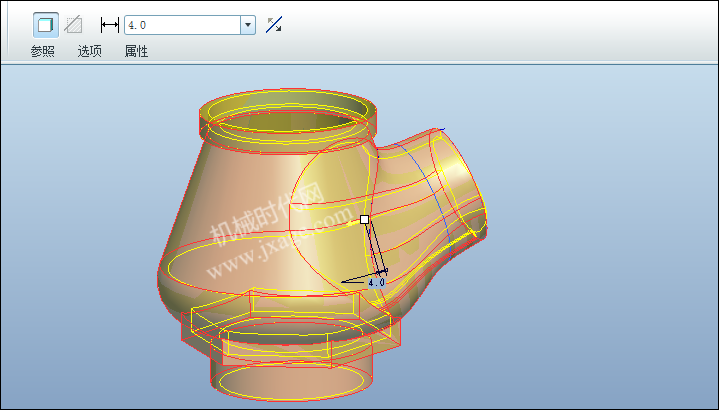719x410 pixels.
Task: Select the hexagonal nut section of model
Action: [289, 326]
